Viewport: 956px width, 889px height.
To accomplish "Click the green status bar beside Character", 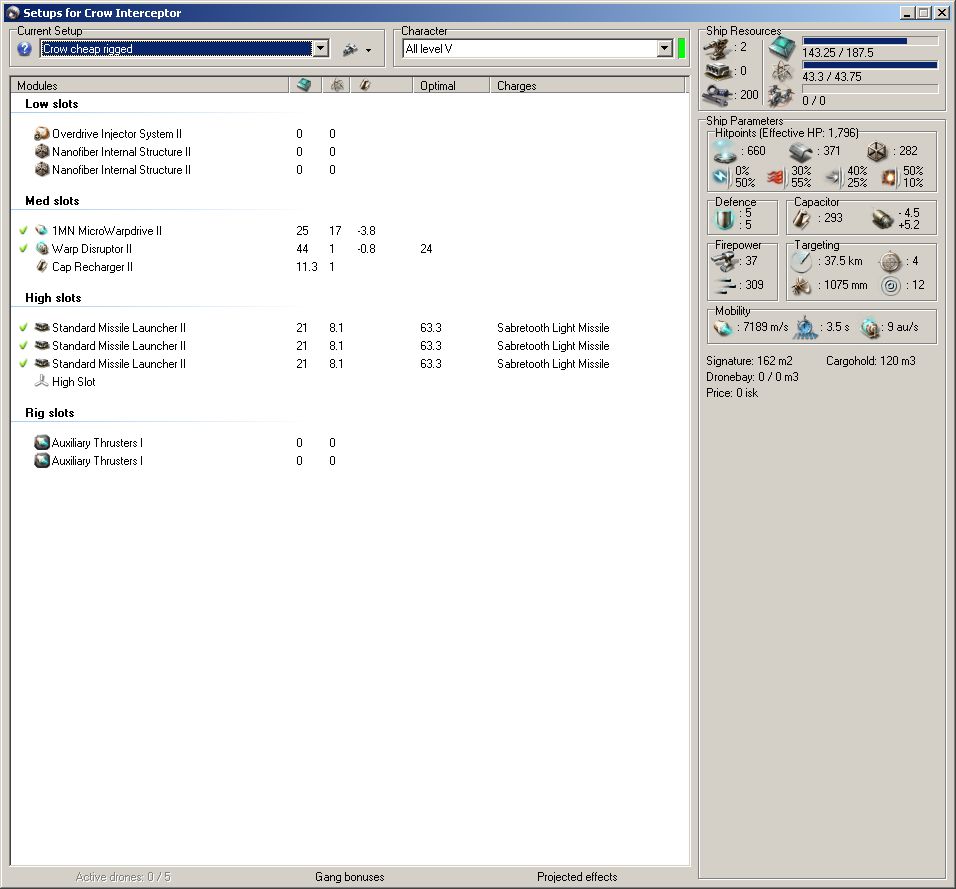I will click(681, 49).
